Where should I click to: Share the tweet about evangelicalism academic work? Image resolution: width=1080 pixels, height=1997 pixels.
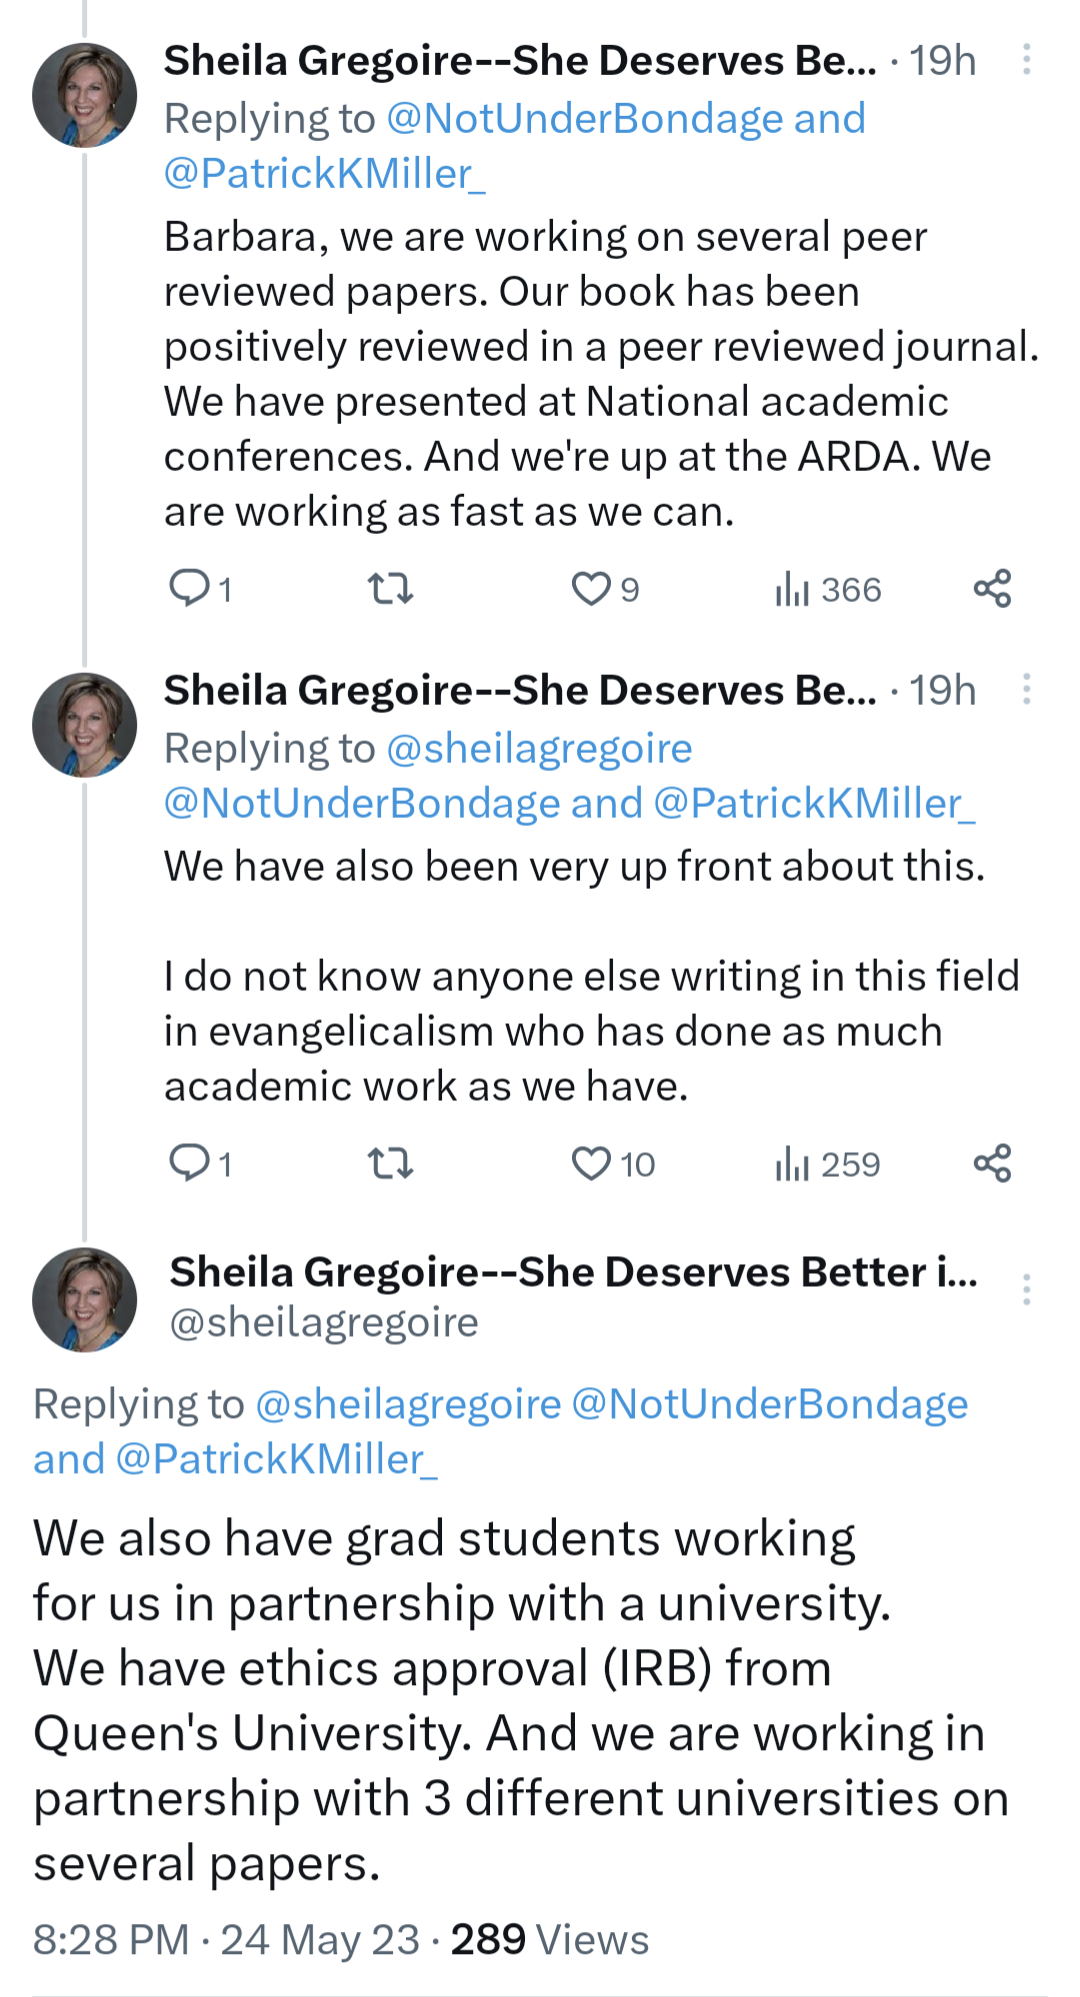(992, 1163)
